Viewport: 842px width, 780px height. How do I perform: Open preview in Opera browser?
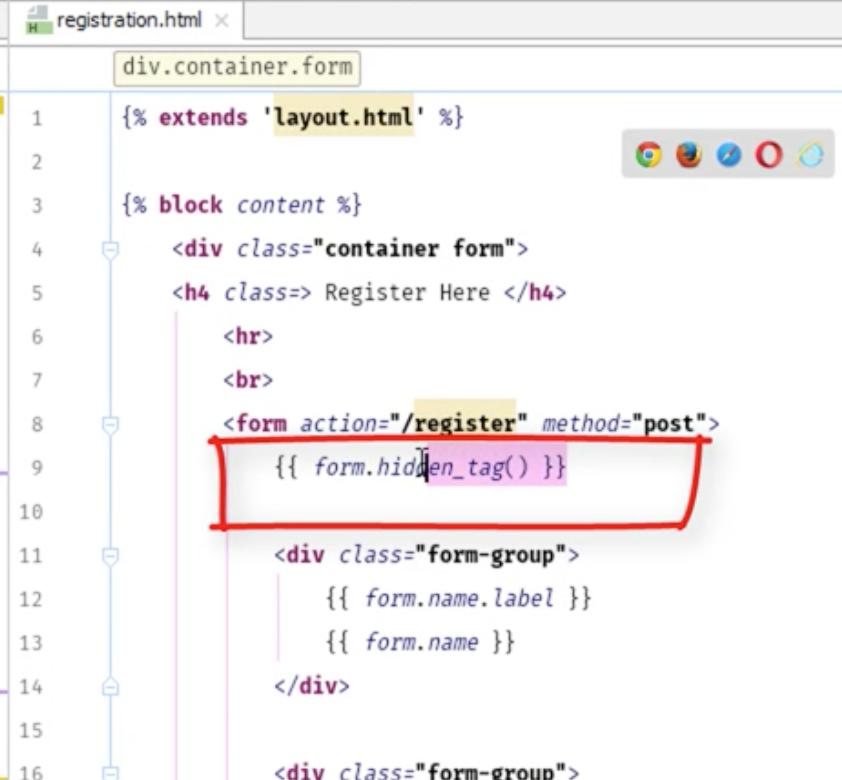pos(769,155)
